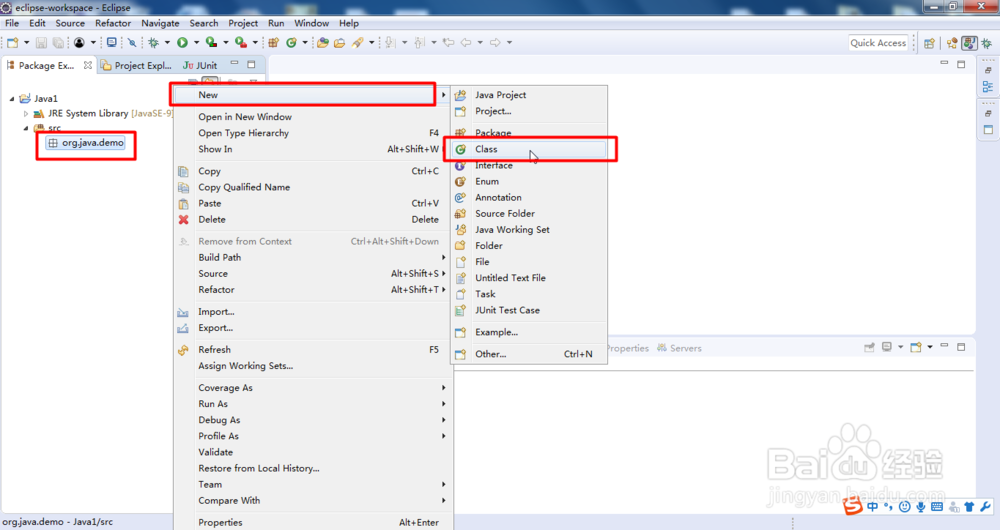Click the Sogou soft keyboard icon
This screenshot has width=1000, height=530.
[x=937, y=507]
